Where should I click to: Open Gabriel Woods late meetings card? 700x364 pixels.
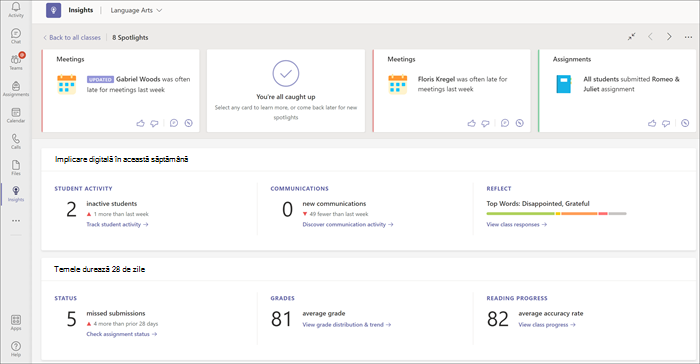click(x=121, y=91)
